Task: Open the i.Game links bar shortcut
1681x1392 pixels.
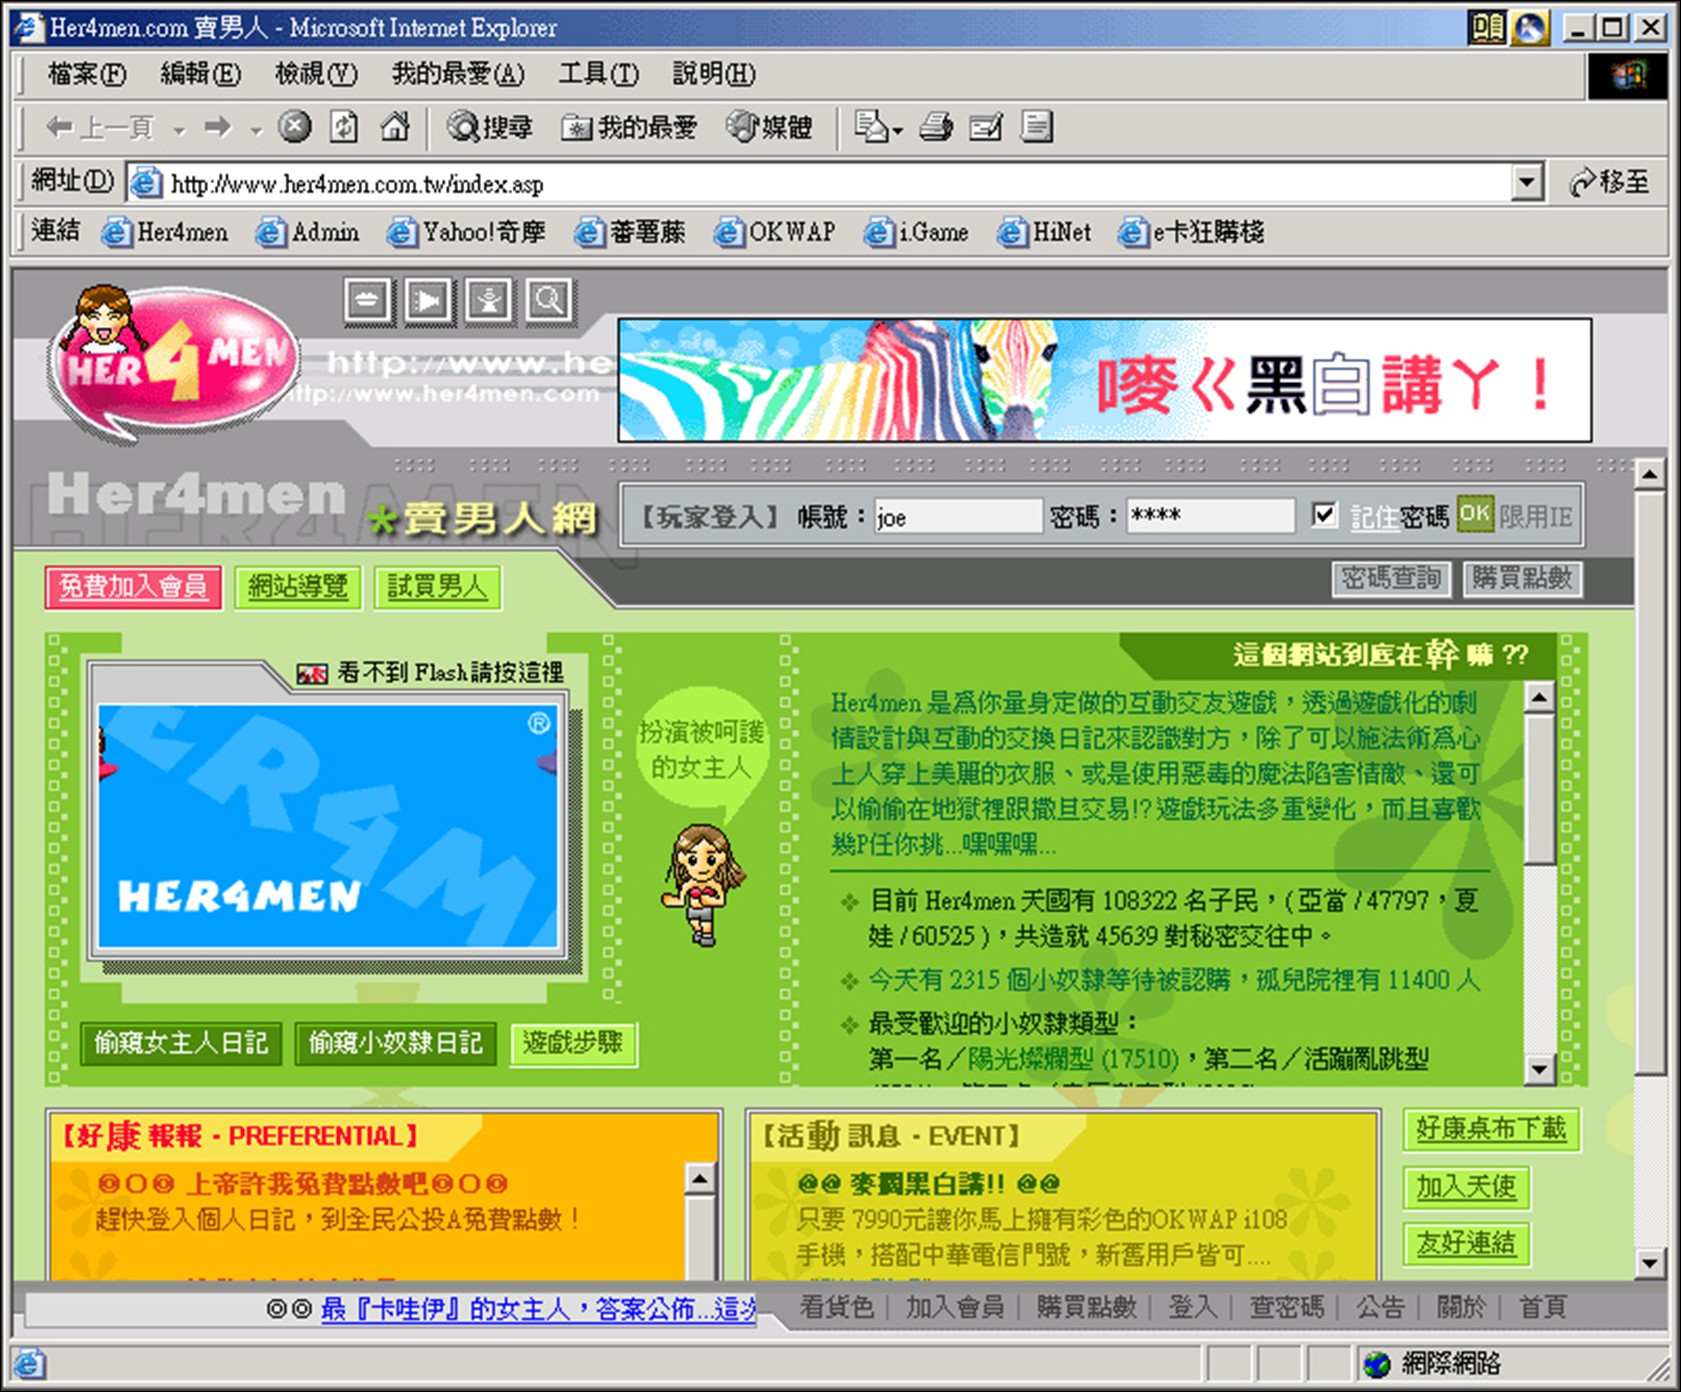Action: [x=917, y=232]
